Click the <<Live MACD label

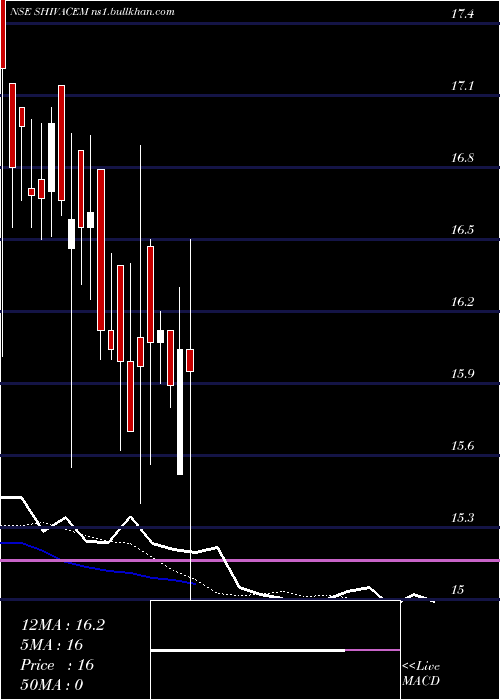421,674
